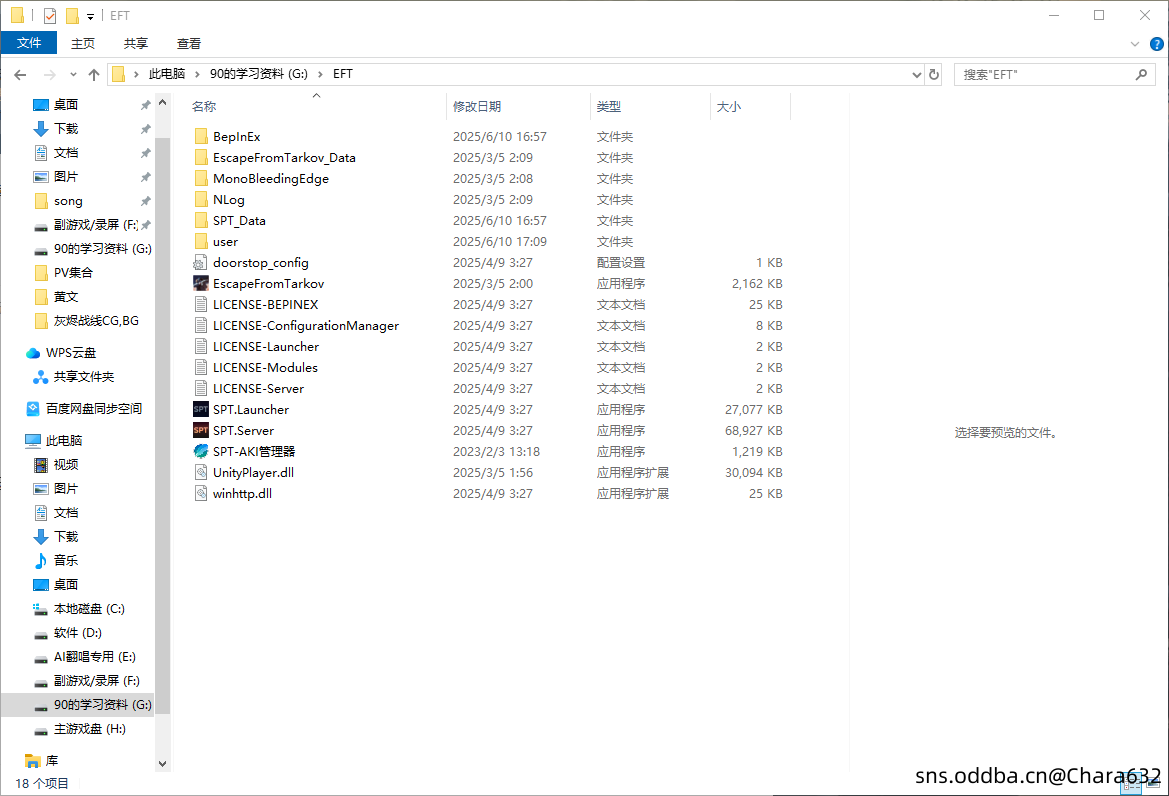Open the song folder in sidebar
1169x796 pixels.
pyautogui.click(x=68, y=201)
